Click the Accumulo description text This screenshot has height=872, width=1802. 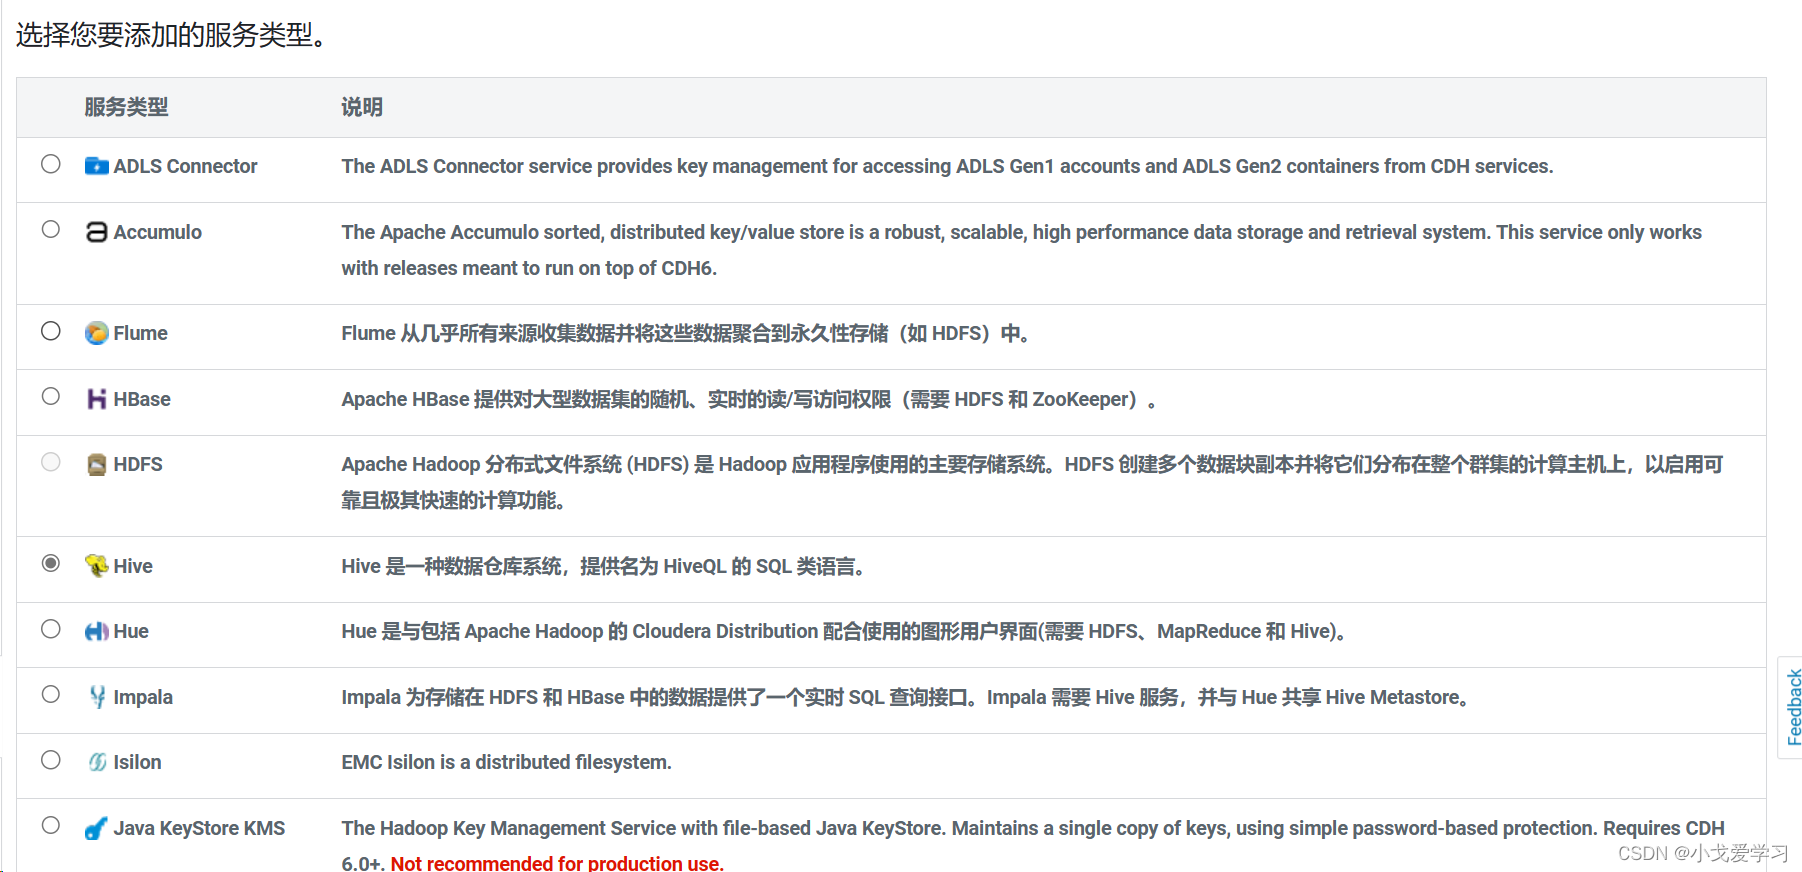tap(1021, 250)
